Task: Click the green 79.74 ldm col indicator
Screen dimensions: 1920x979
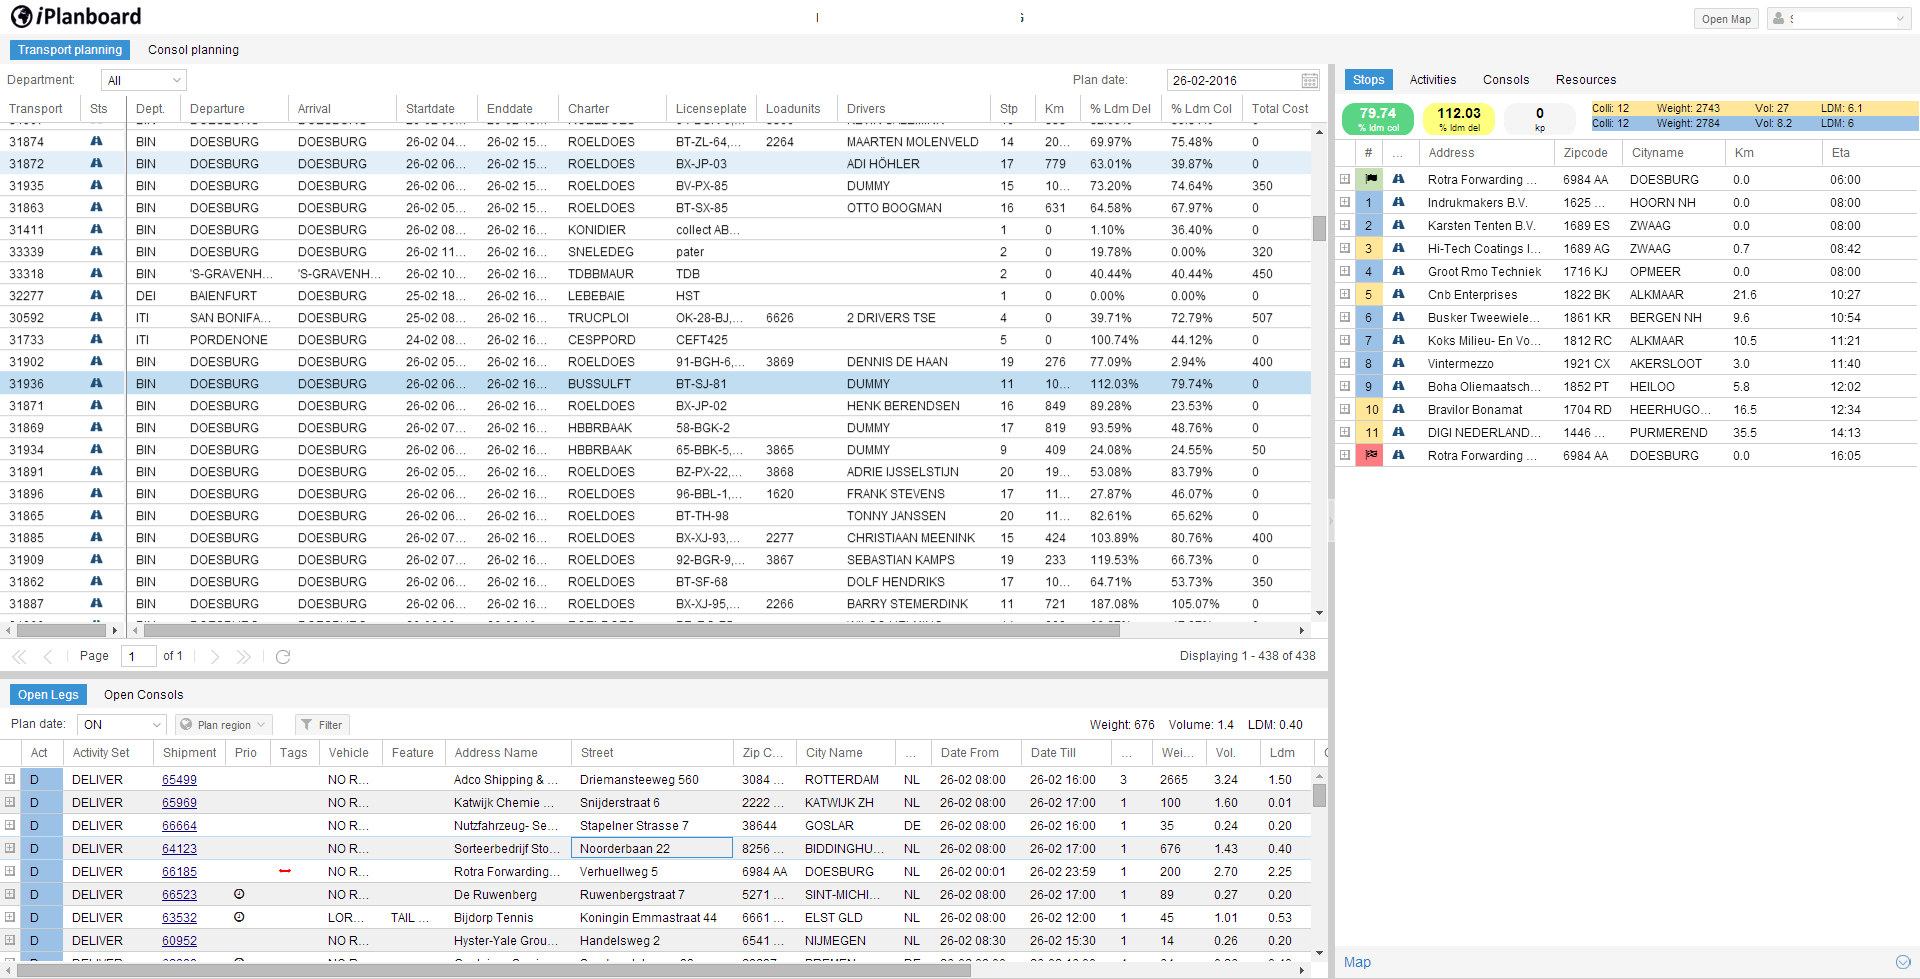Action: coord(1378,118)
